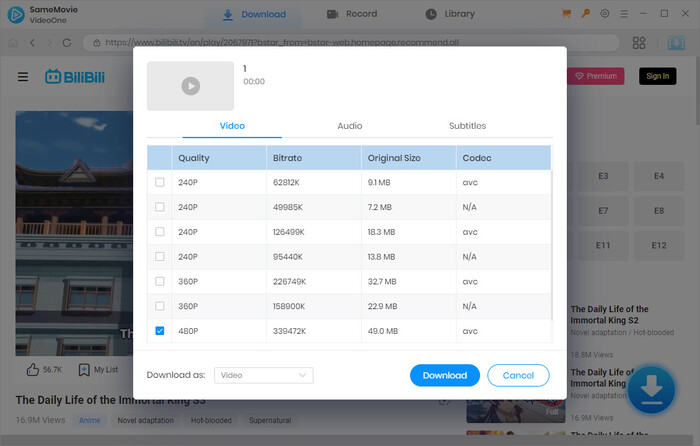Open the hamburger menu in title bar
This screenshot has height=446, width=700.
(x=624, y=14)
